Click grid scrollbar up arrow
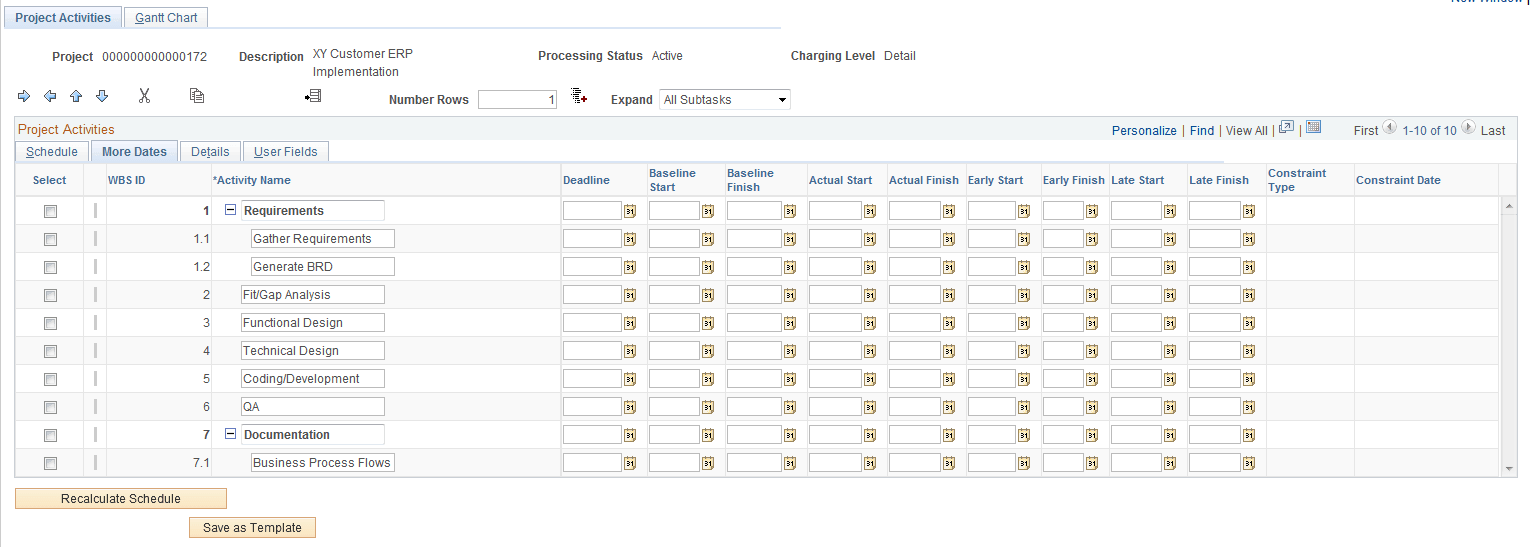Screen dimensions: 1532x547 click(x=1510, y=205)
